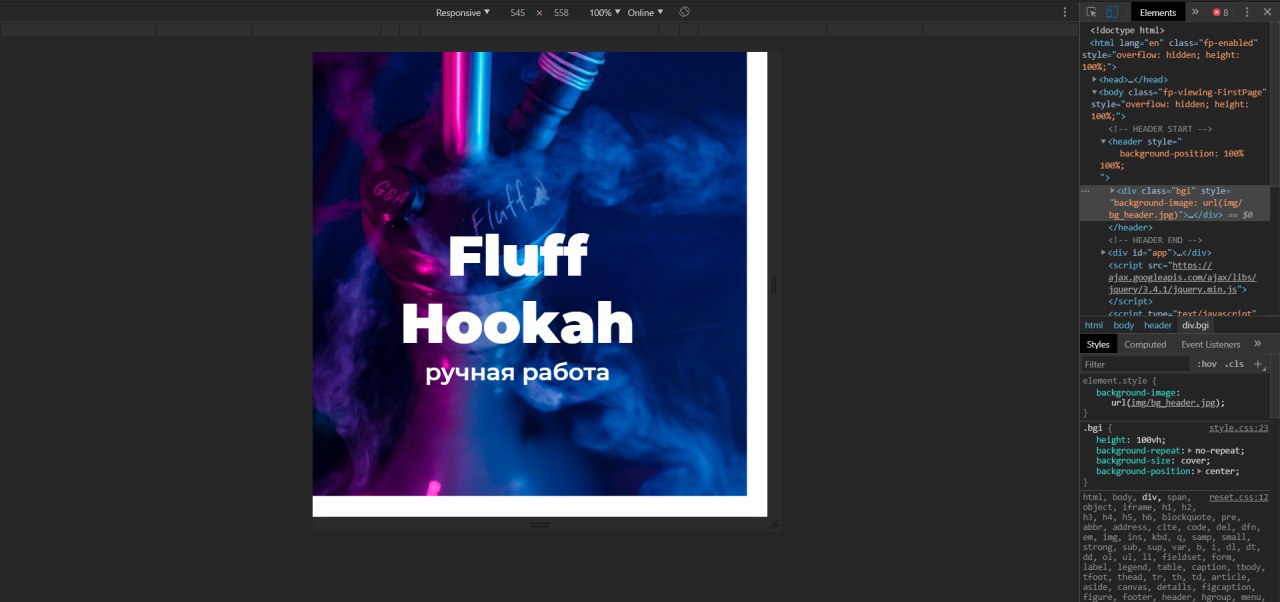This screenshot has width=1280, height=602.
Task: Grab the right viewport resize handle
Action: tap(773, 285)
